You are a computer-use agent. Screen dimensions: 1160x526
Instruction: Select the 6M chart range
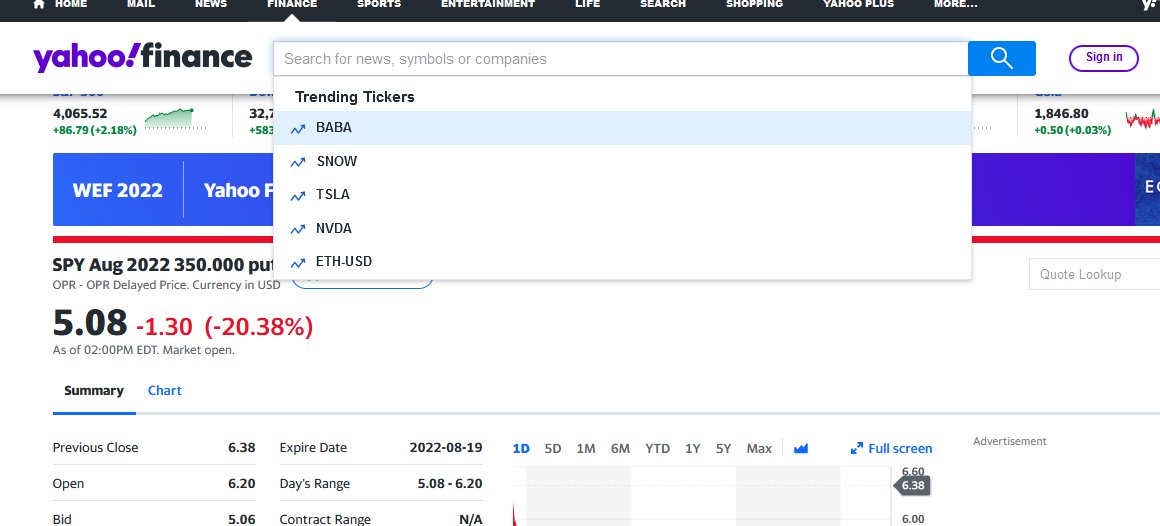click(x=620, y=448)
